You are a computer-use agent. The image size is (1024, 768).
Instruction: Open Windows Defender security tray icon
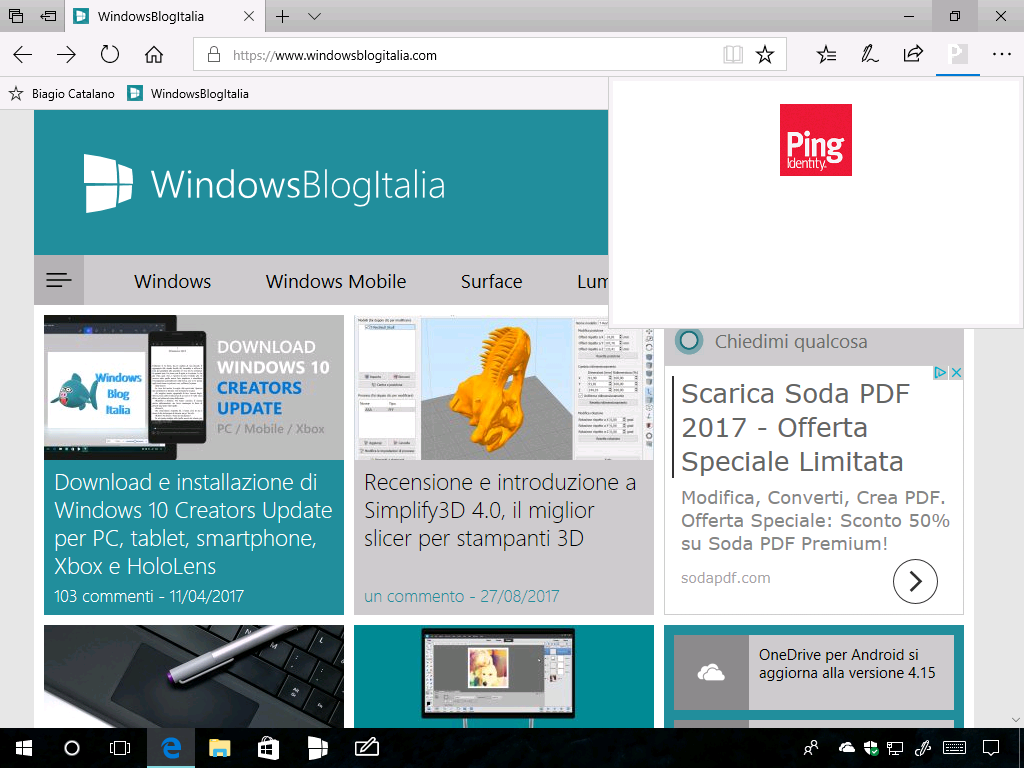click(x=871, y=748)
